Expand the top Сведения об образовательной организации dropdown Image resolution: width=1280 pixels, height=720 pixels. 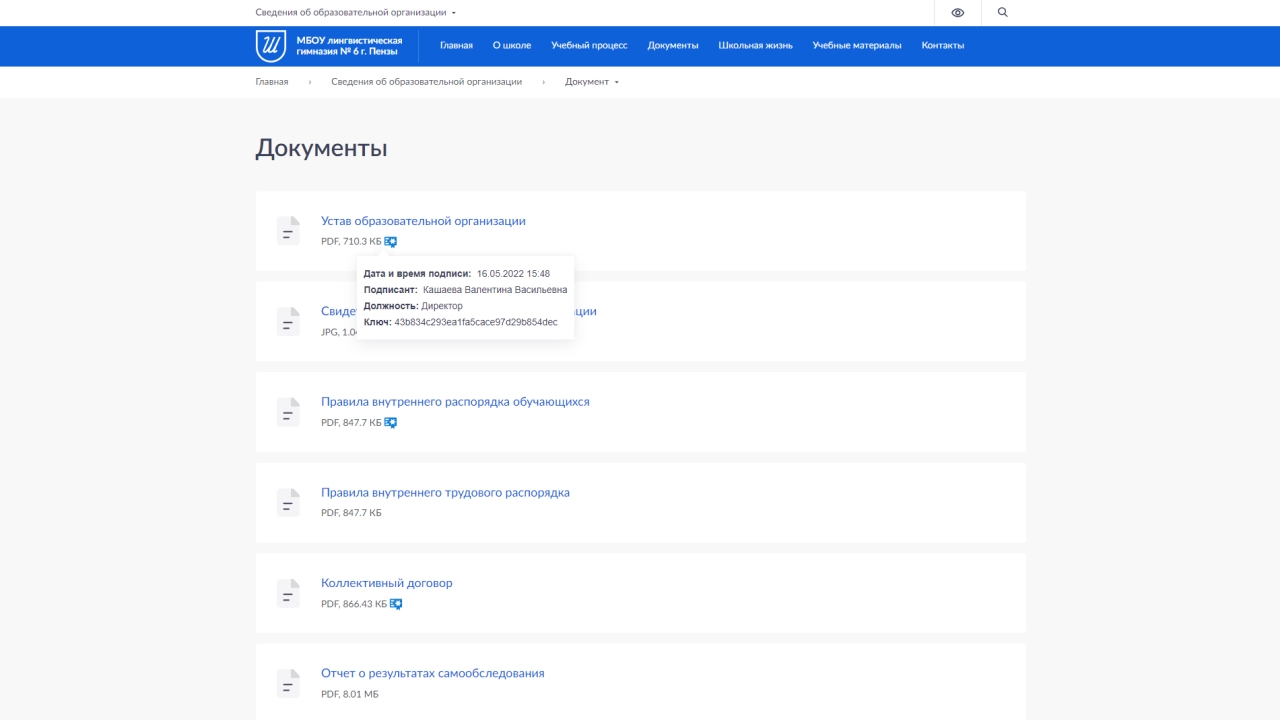tap(355, 13)
